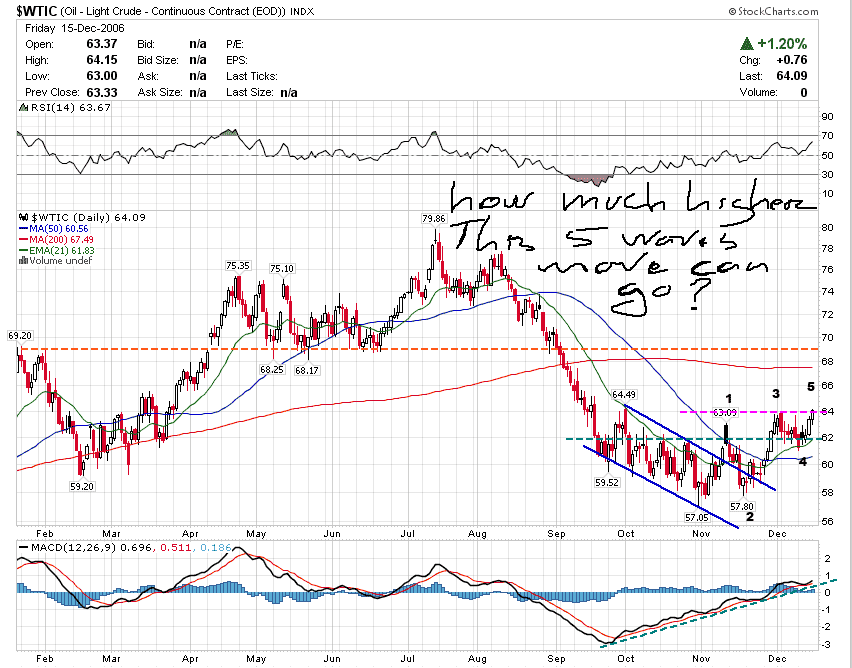Click the Ask Size label

click(160, 92)
